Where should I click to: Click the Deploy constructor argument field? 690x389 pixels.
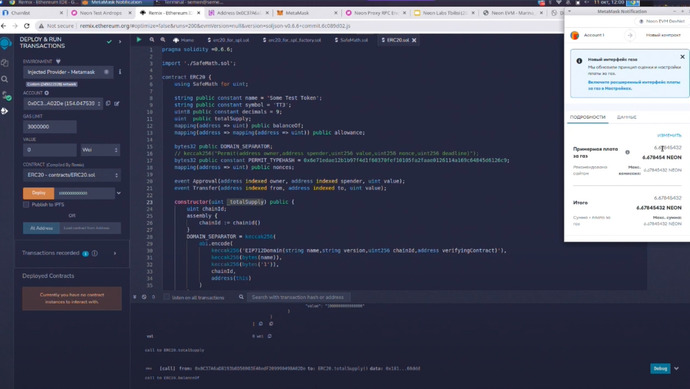(84, 193)
